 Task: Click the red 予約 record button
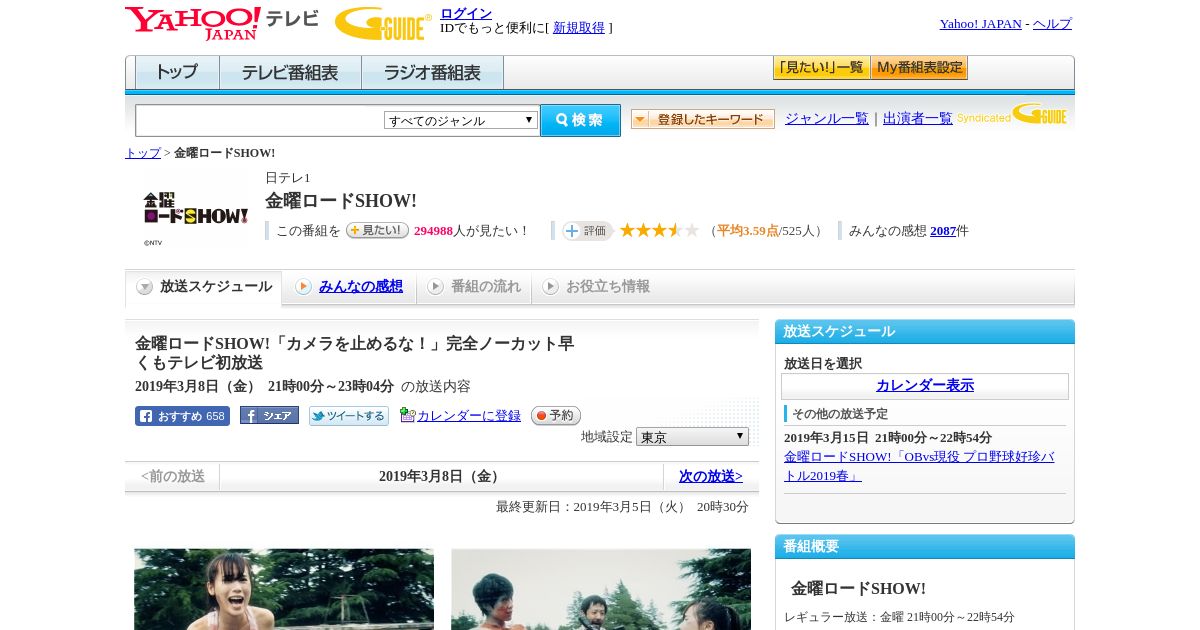pos(556,415)
